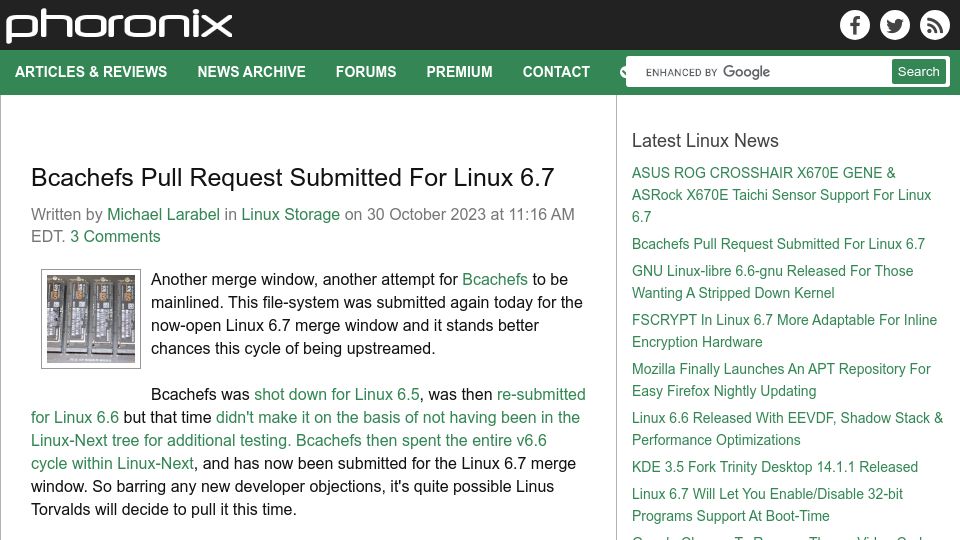Open ASUS ROG CROSSHAIR X670E news link

click(x=781, y=195)
